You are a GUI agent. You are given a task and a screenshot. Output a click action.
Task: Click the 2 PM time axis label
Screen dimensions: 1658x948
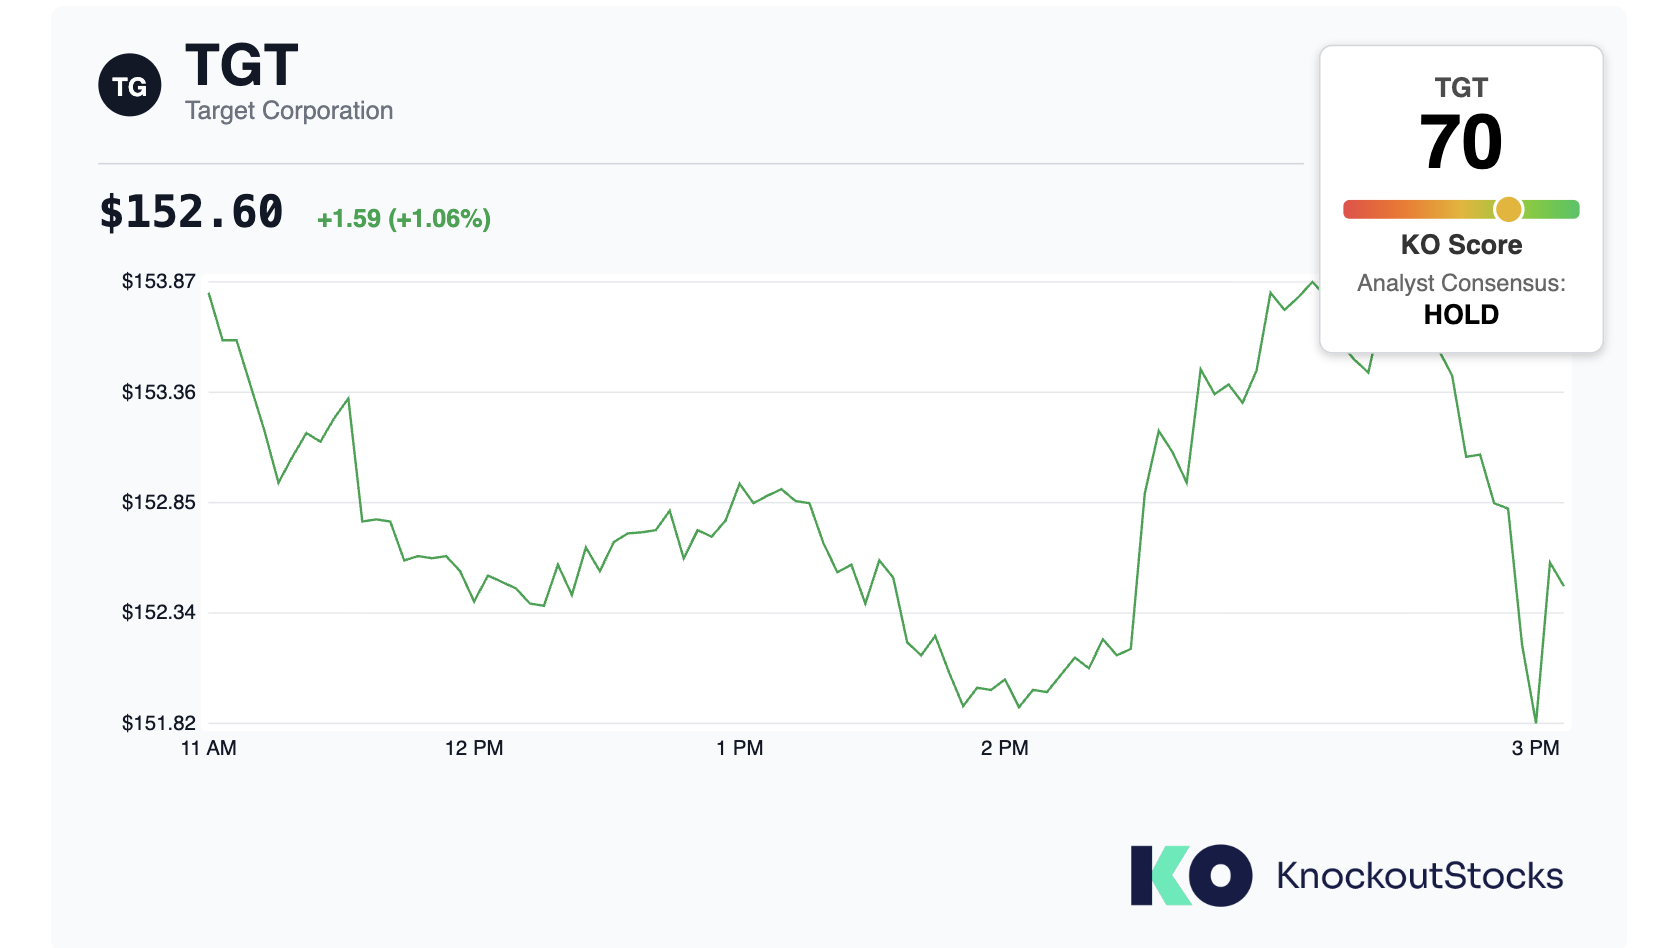pos(1005,748)
